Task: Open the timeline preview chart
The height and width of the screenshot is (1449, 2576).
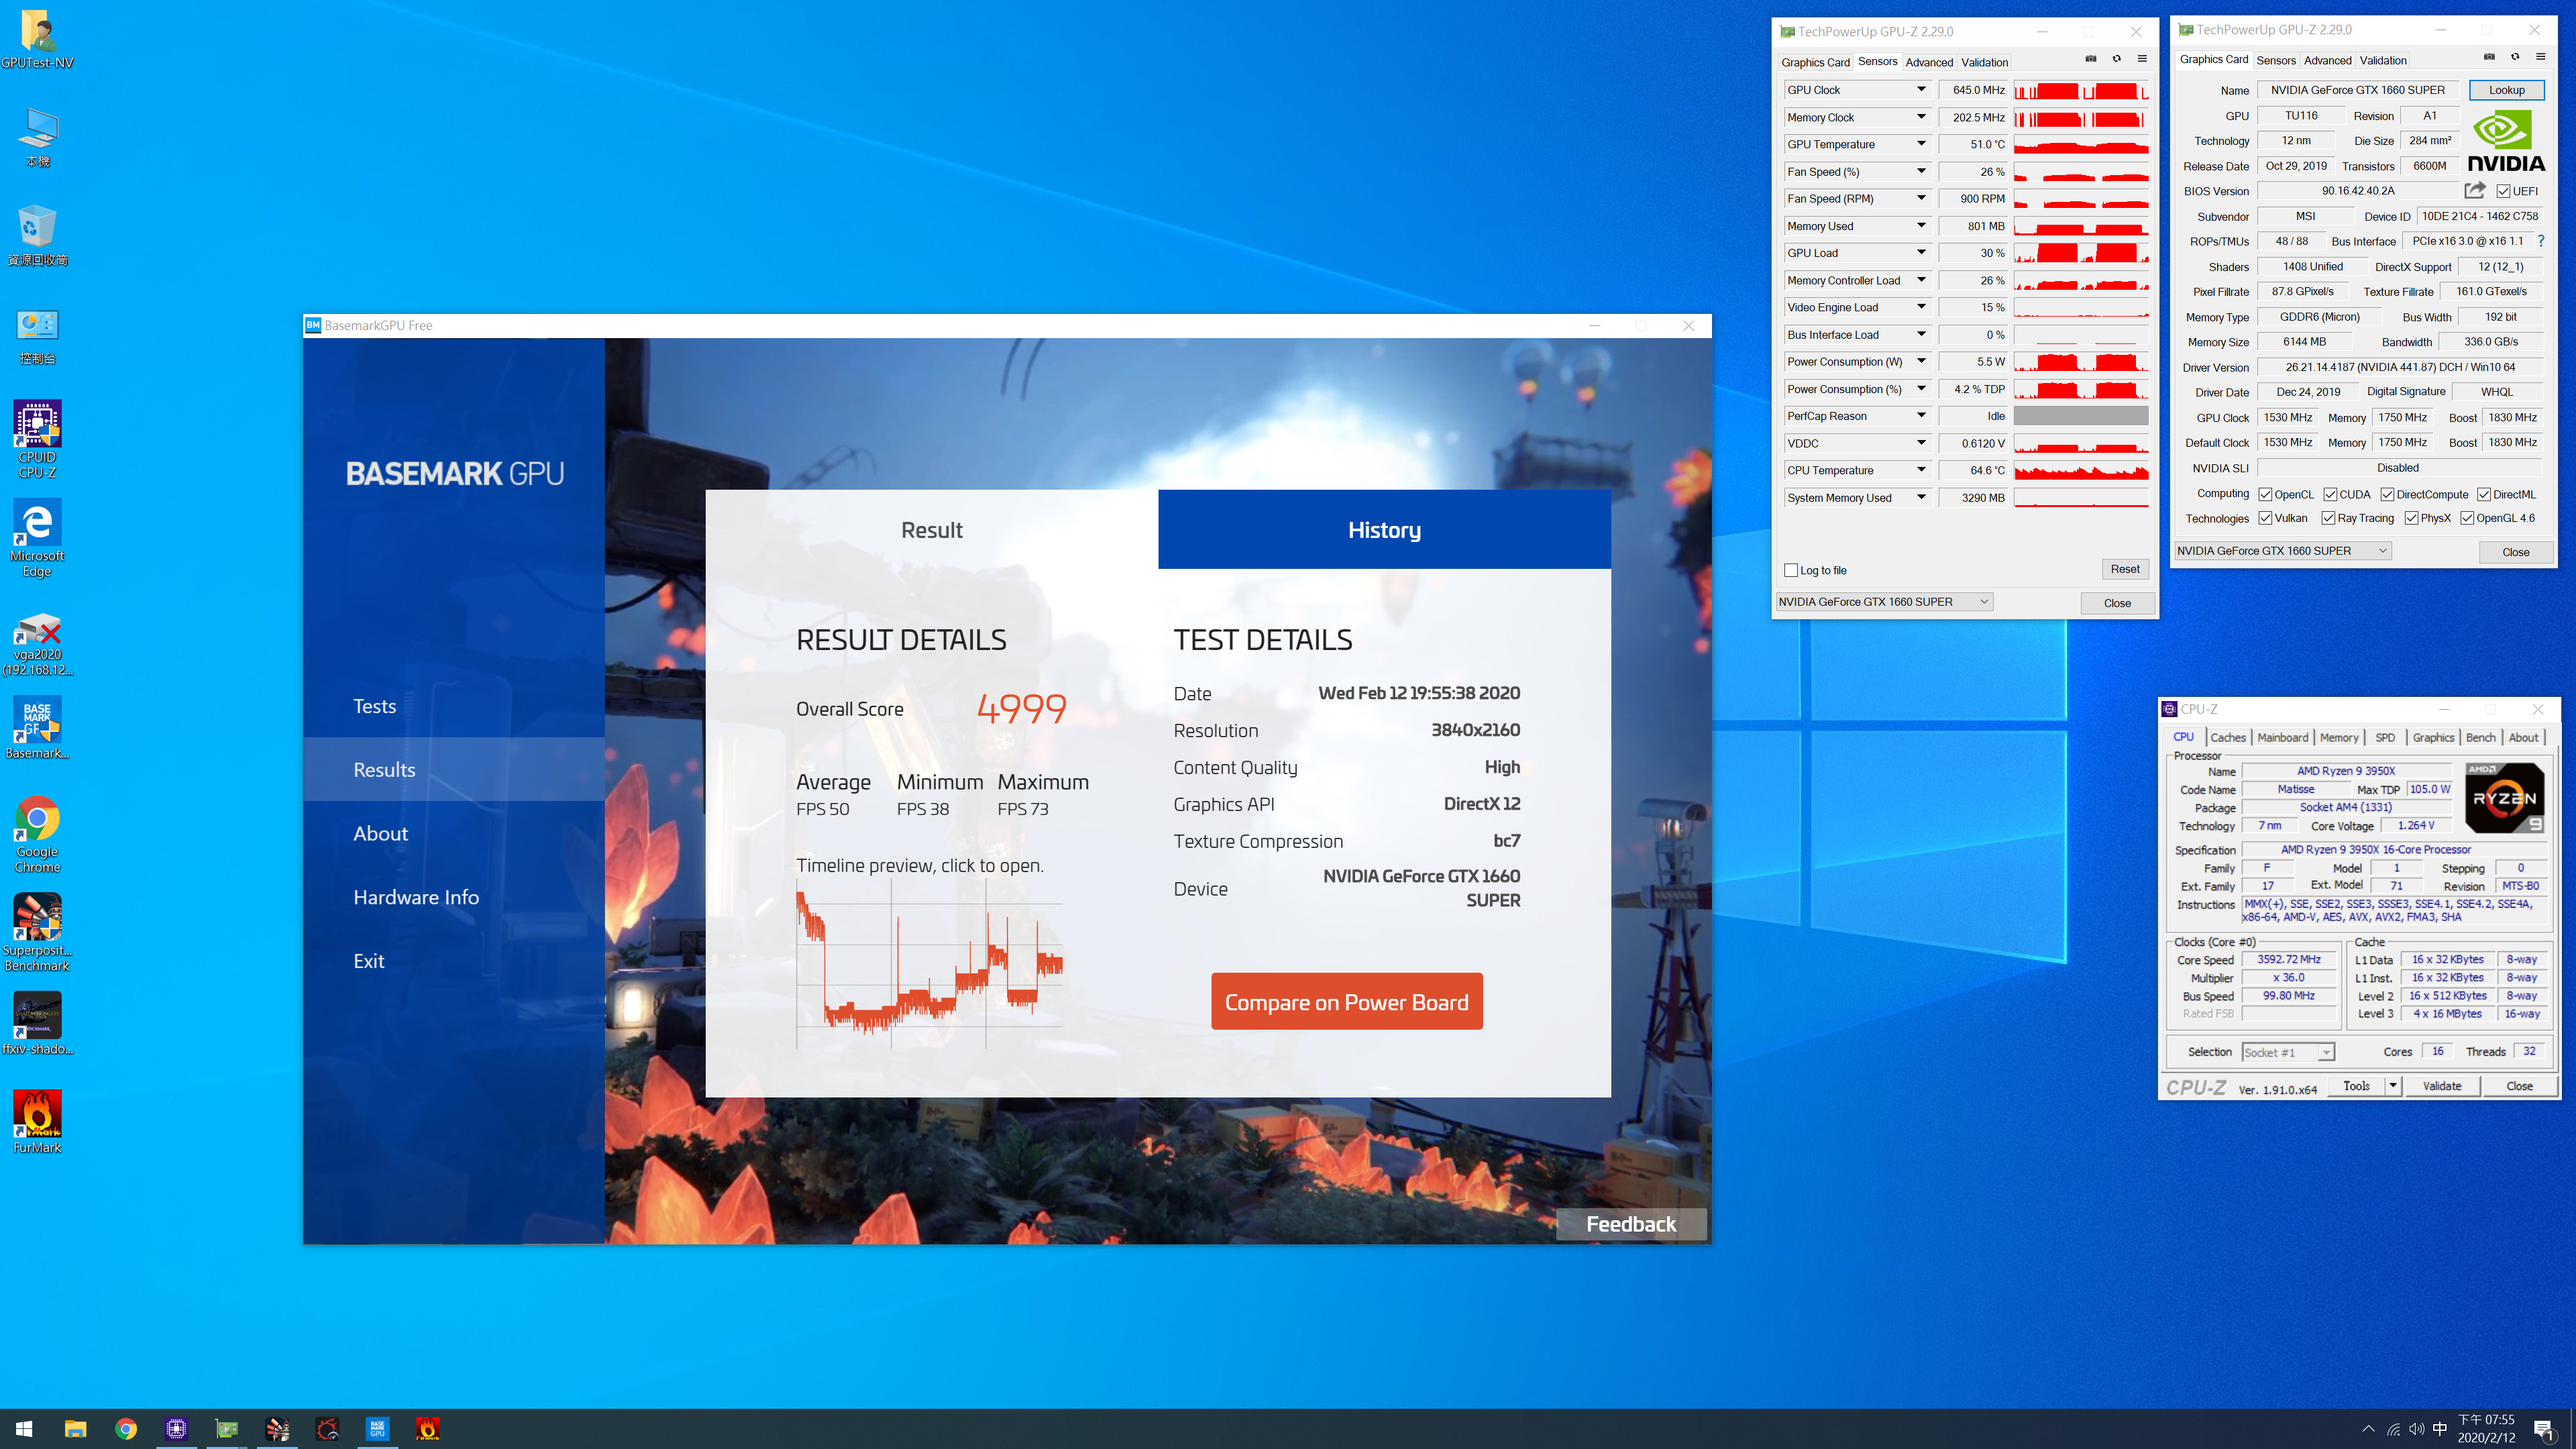Action: (929, 963)
